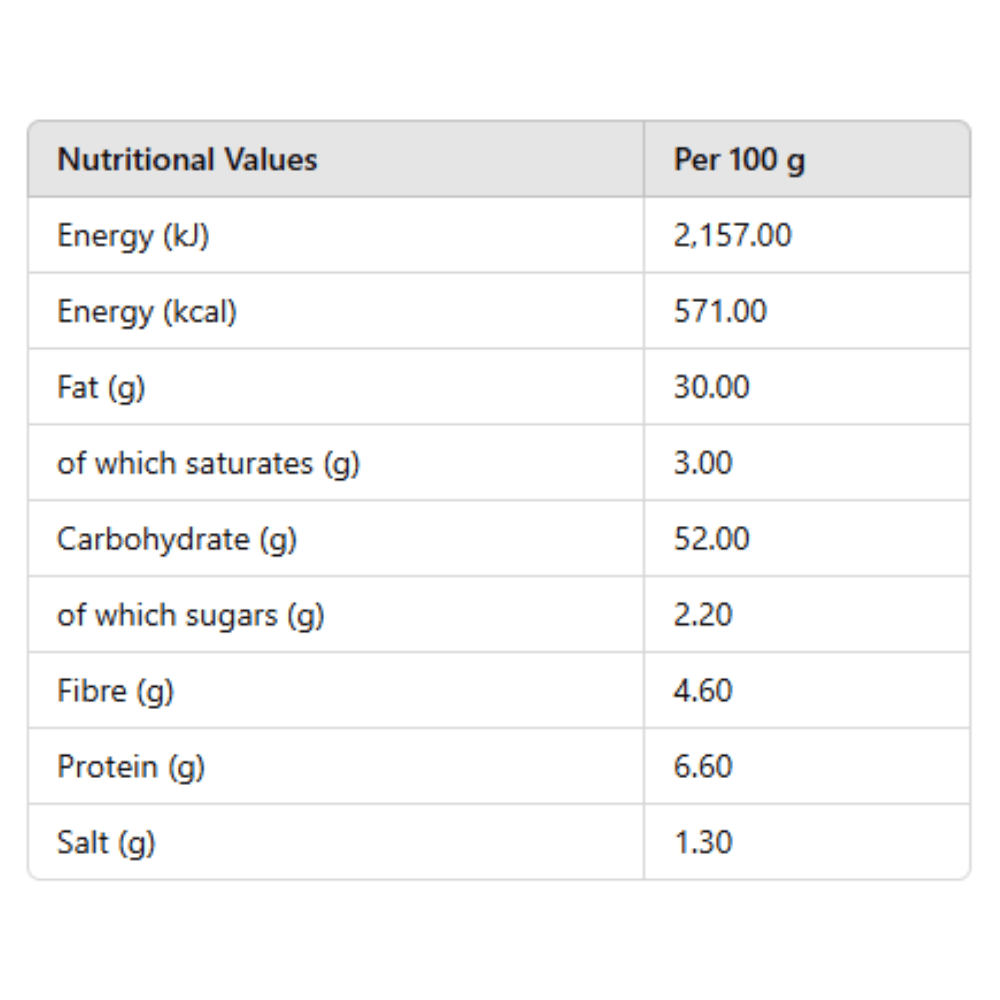Click the 52.00 carbohydrate value
Viewport: 1000px width, 1000px height.
pos(711,539)
